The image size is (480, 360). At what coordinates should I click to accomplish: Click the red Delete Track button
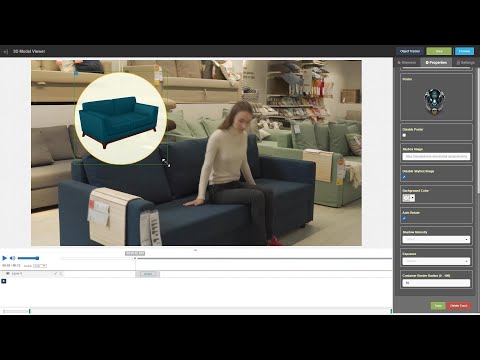click(x=459, y=306)
